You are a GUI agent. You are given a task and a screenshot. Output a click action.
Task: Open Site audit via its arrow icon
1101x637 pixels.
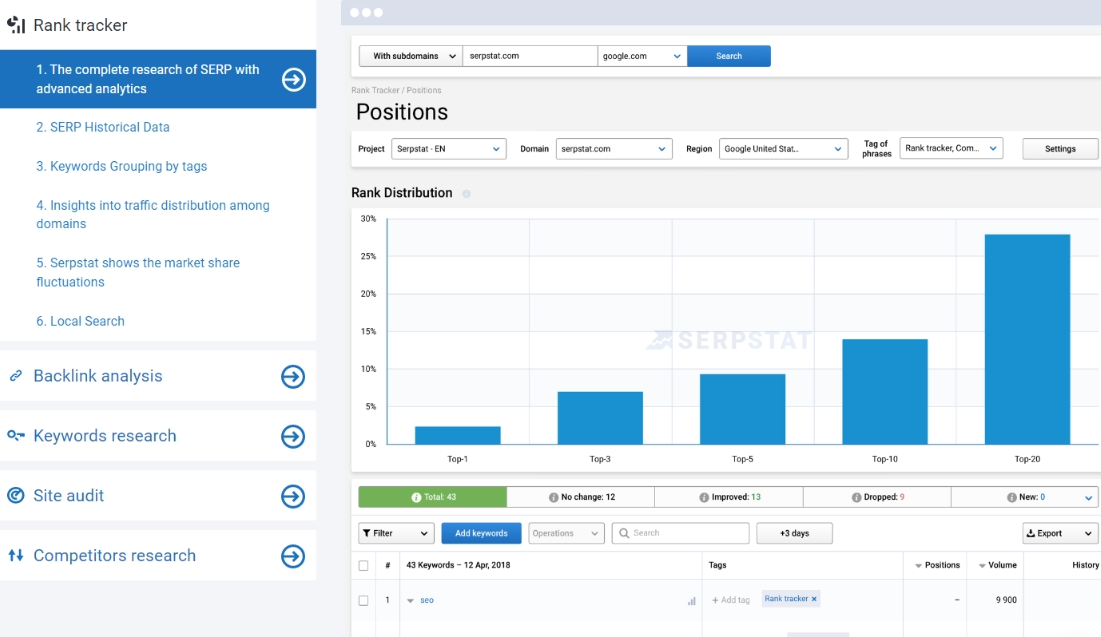[x=292, y=496]
